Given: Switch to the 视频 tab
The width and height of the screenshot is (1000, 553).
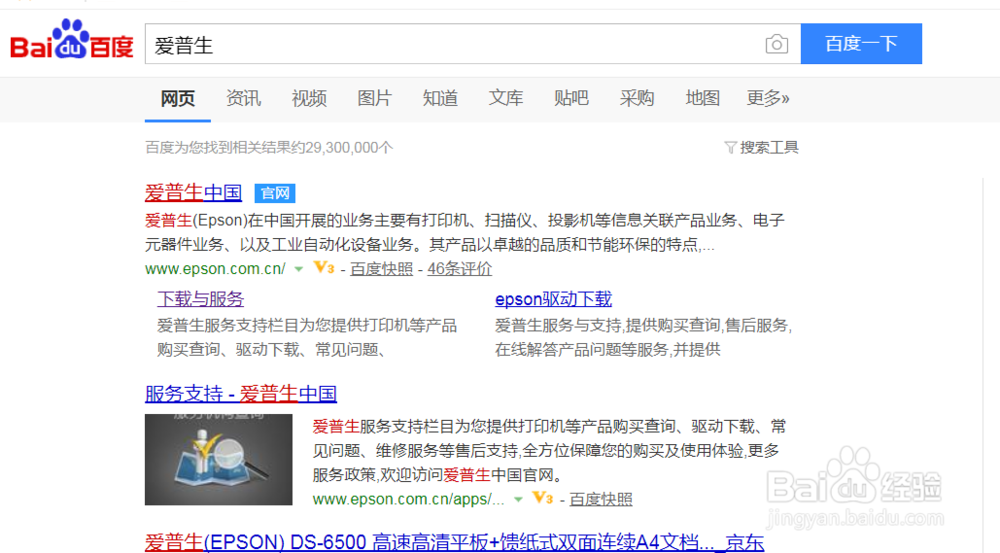Looking at the screenshot, I should [309, 98].
